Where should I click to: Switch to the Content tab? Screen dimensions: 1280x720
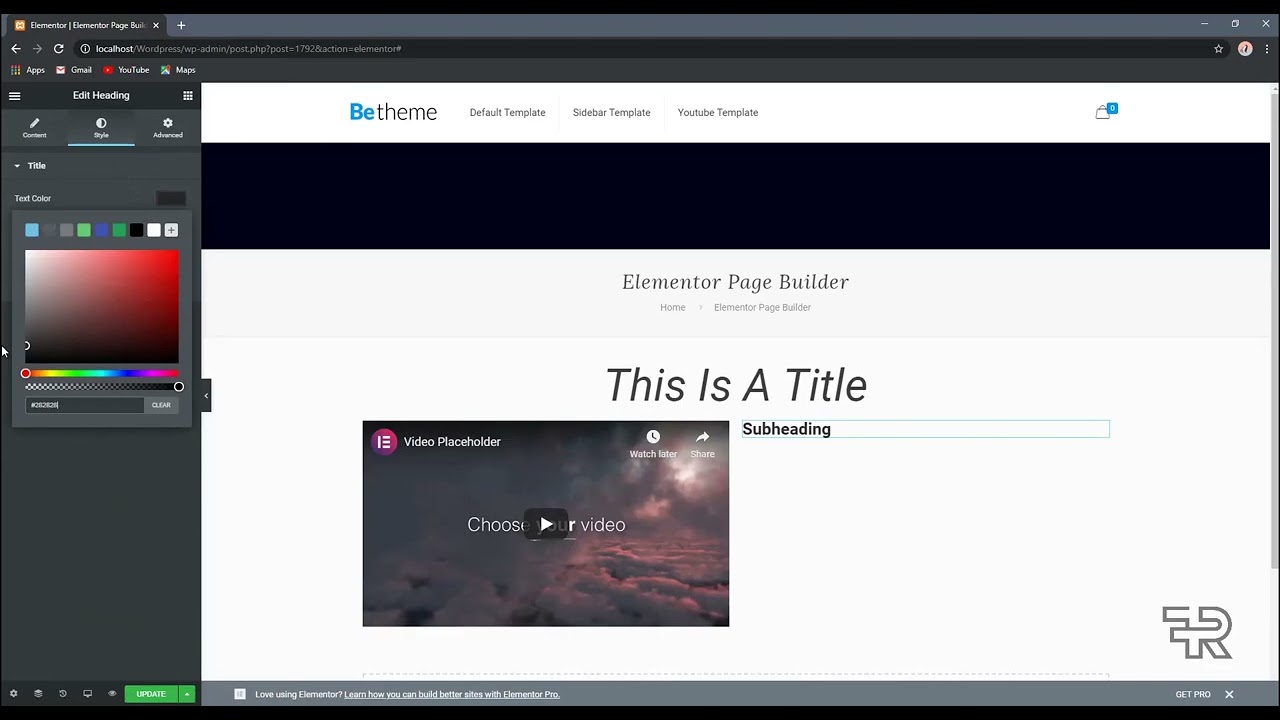tap(34, 128)
